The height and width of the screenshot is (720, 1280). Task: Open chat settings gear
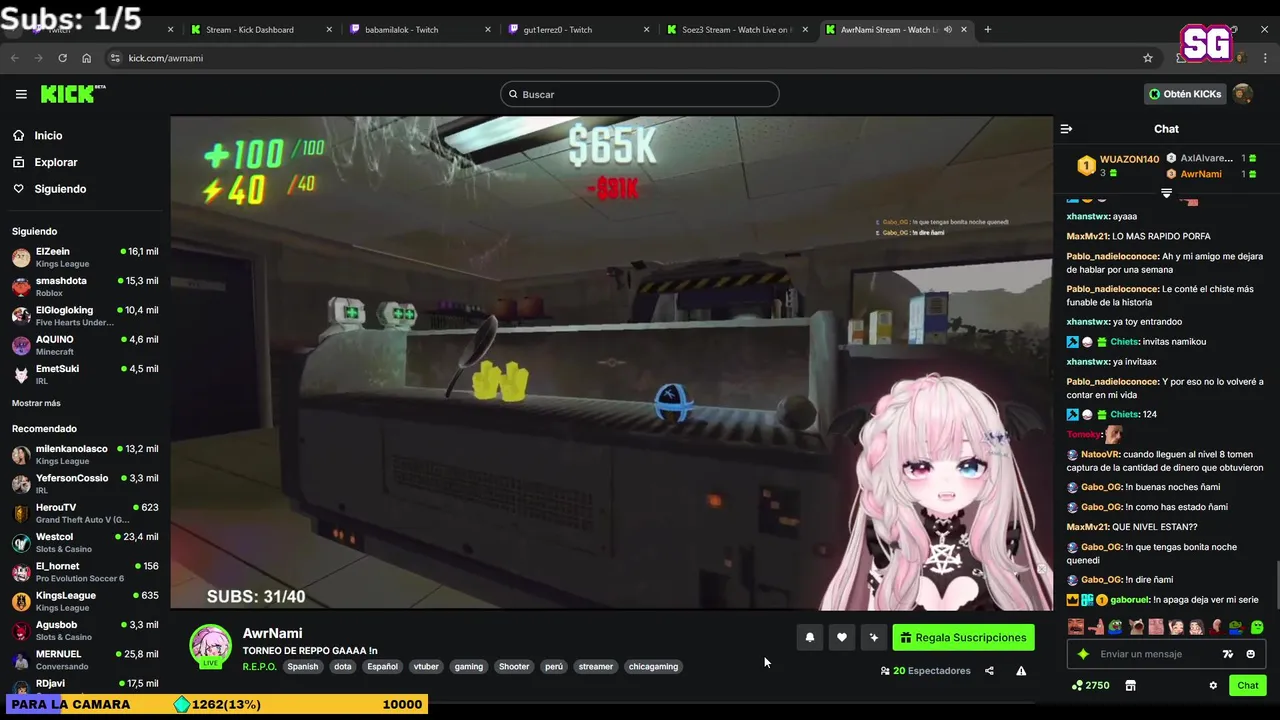1213,685
